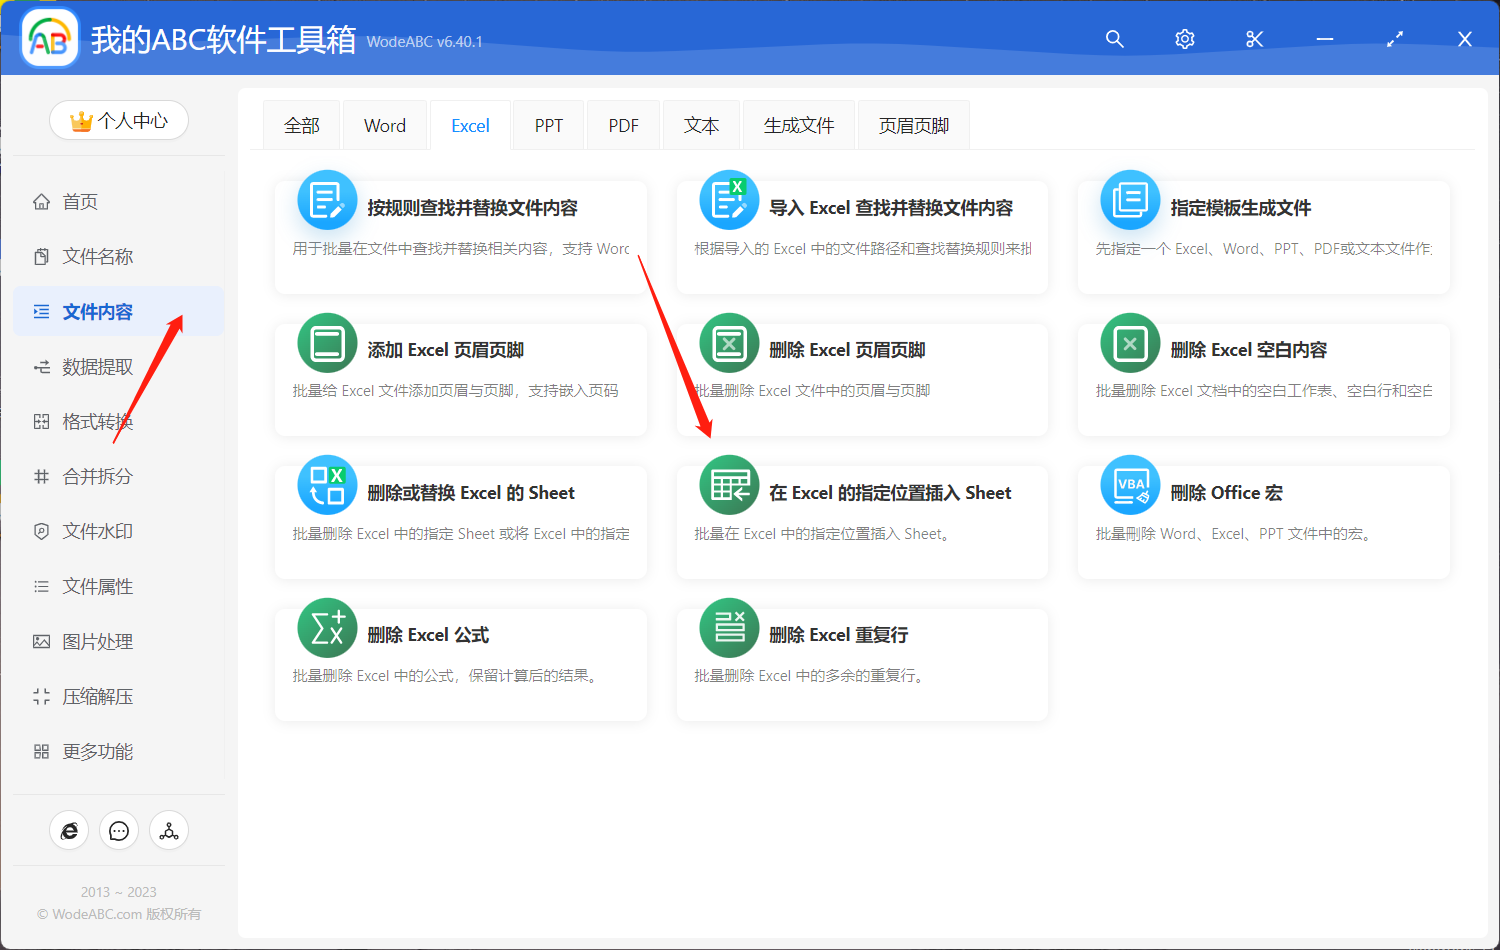The height and width of the screenshot is (950, 1500).
Task: Open the chat feedback icon at bottom left
Action: pos(119,830)
